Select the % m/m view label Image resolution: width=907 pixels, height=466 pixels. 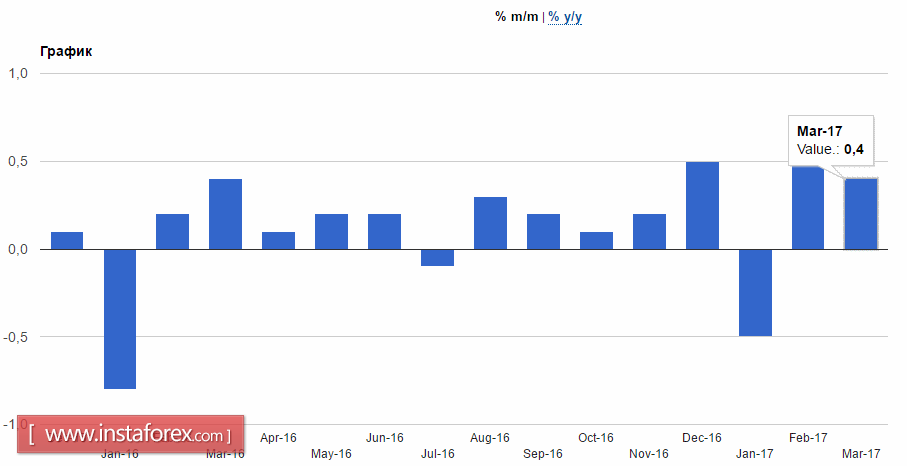(517, 17)
